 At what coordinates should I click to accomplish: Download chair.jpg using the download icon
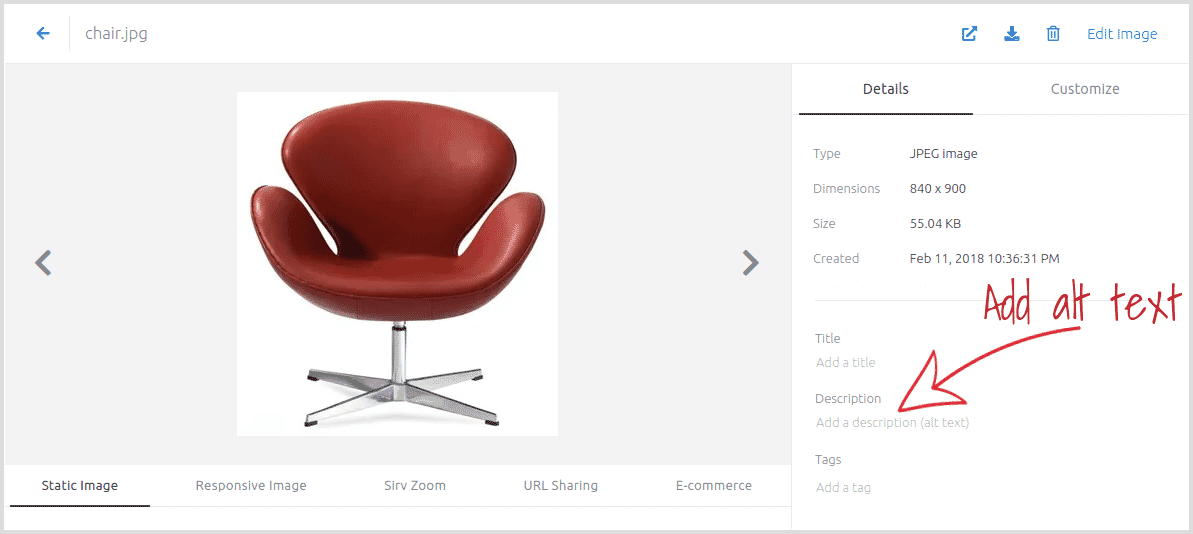[1012, 34]
